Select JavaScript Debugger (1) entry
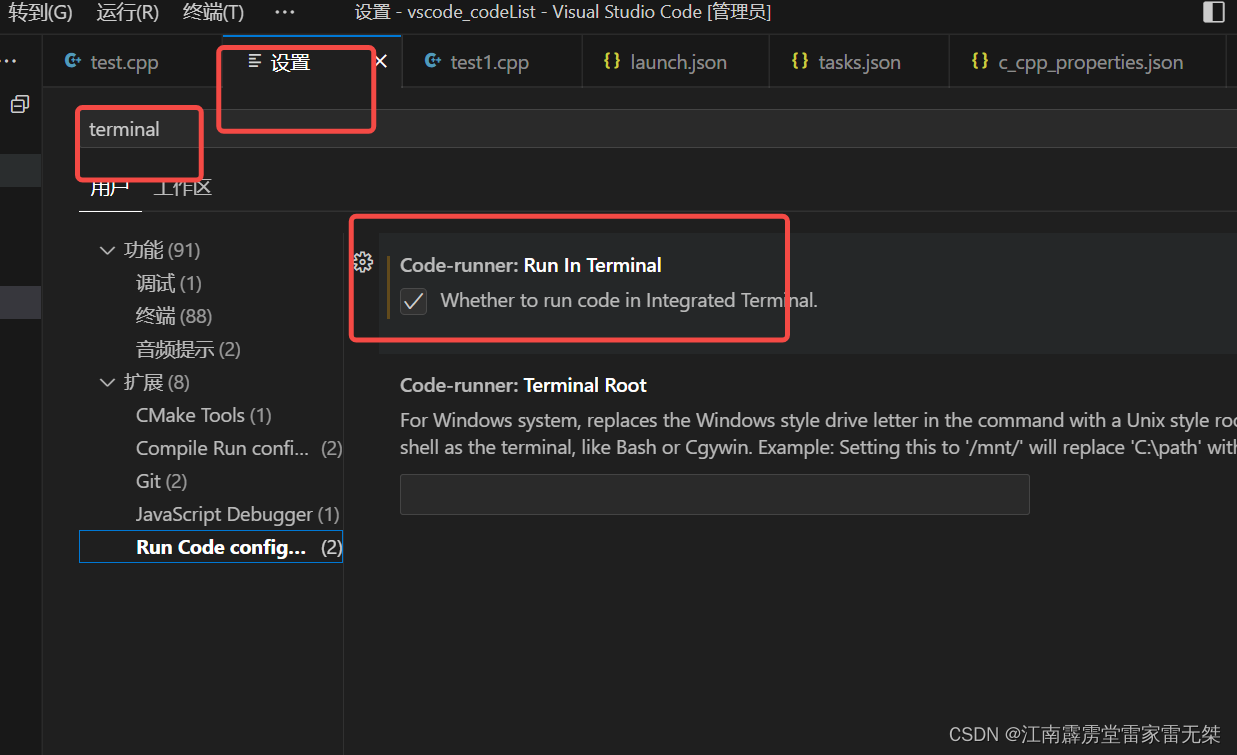Image resolution: width=1237 pixels, height=755 pixels. 238,514
